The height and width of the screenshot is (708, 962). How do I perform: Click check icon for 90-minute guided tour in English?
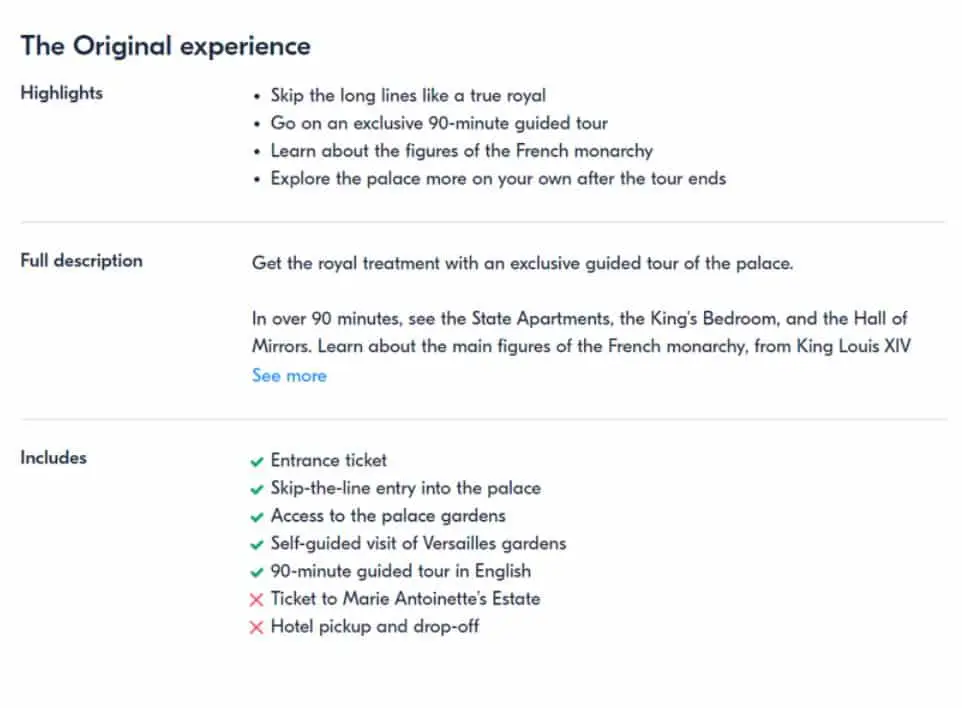(x=256, y=572)
